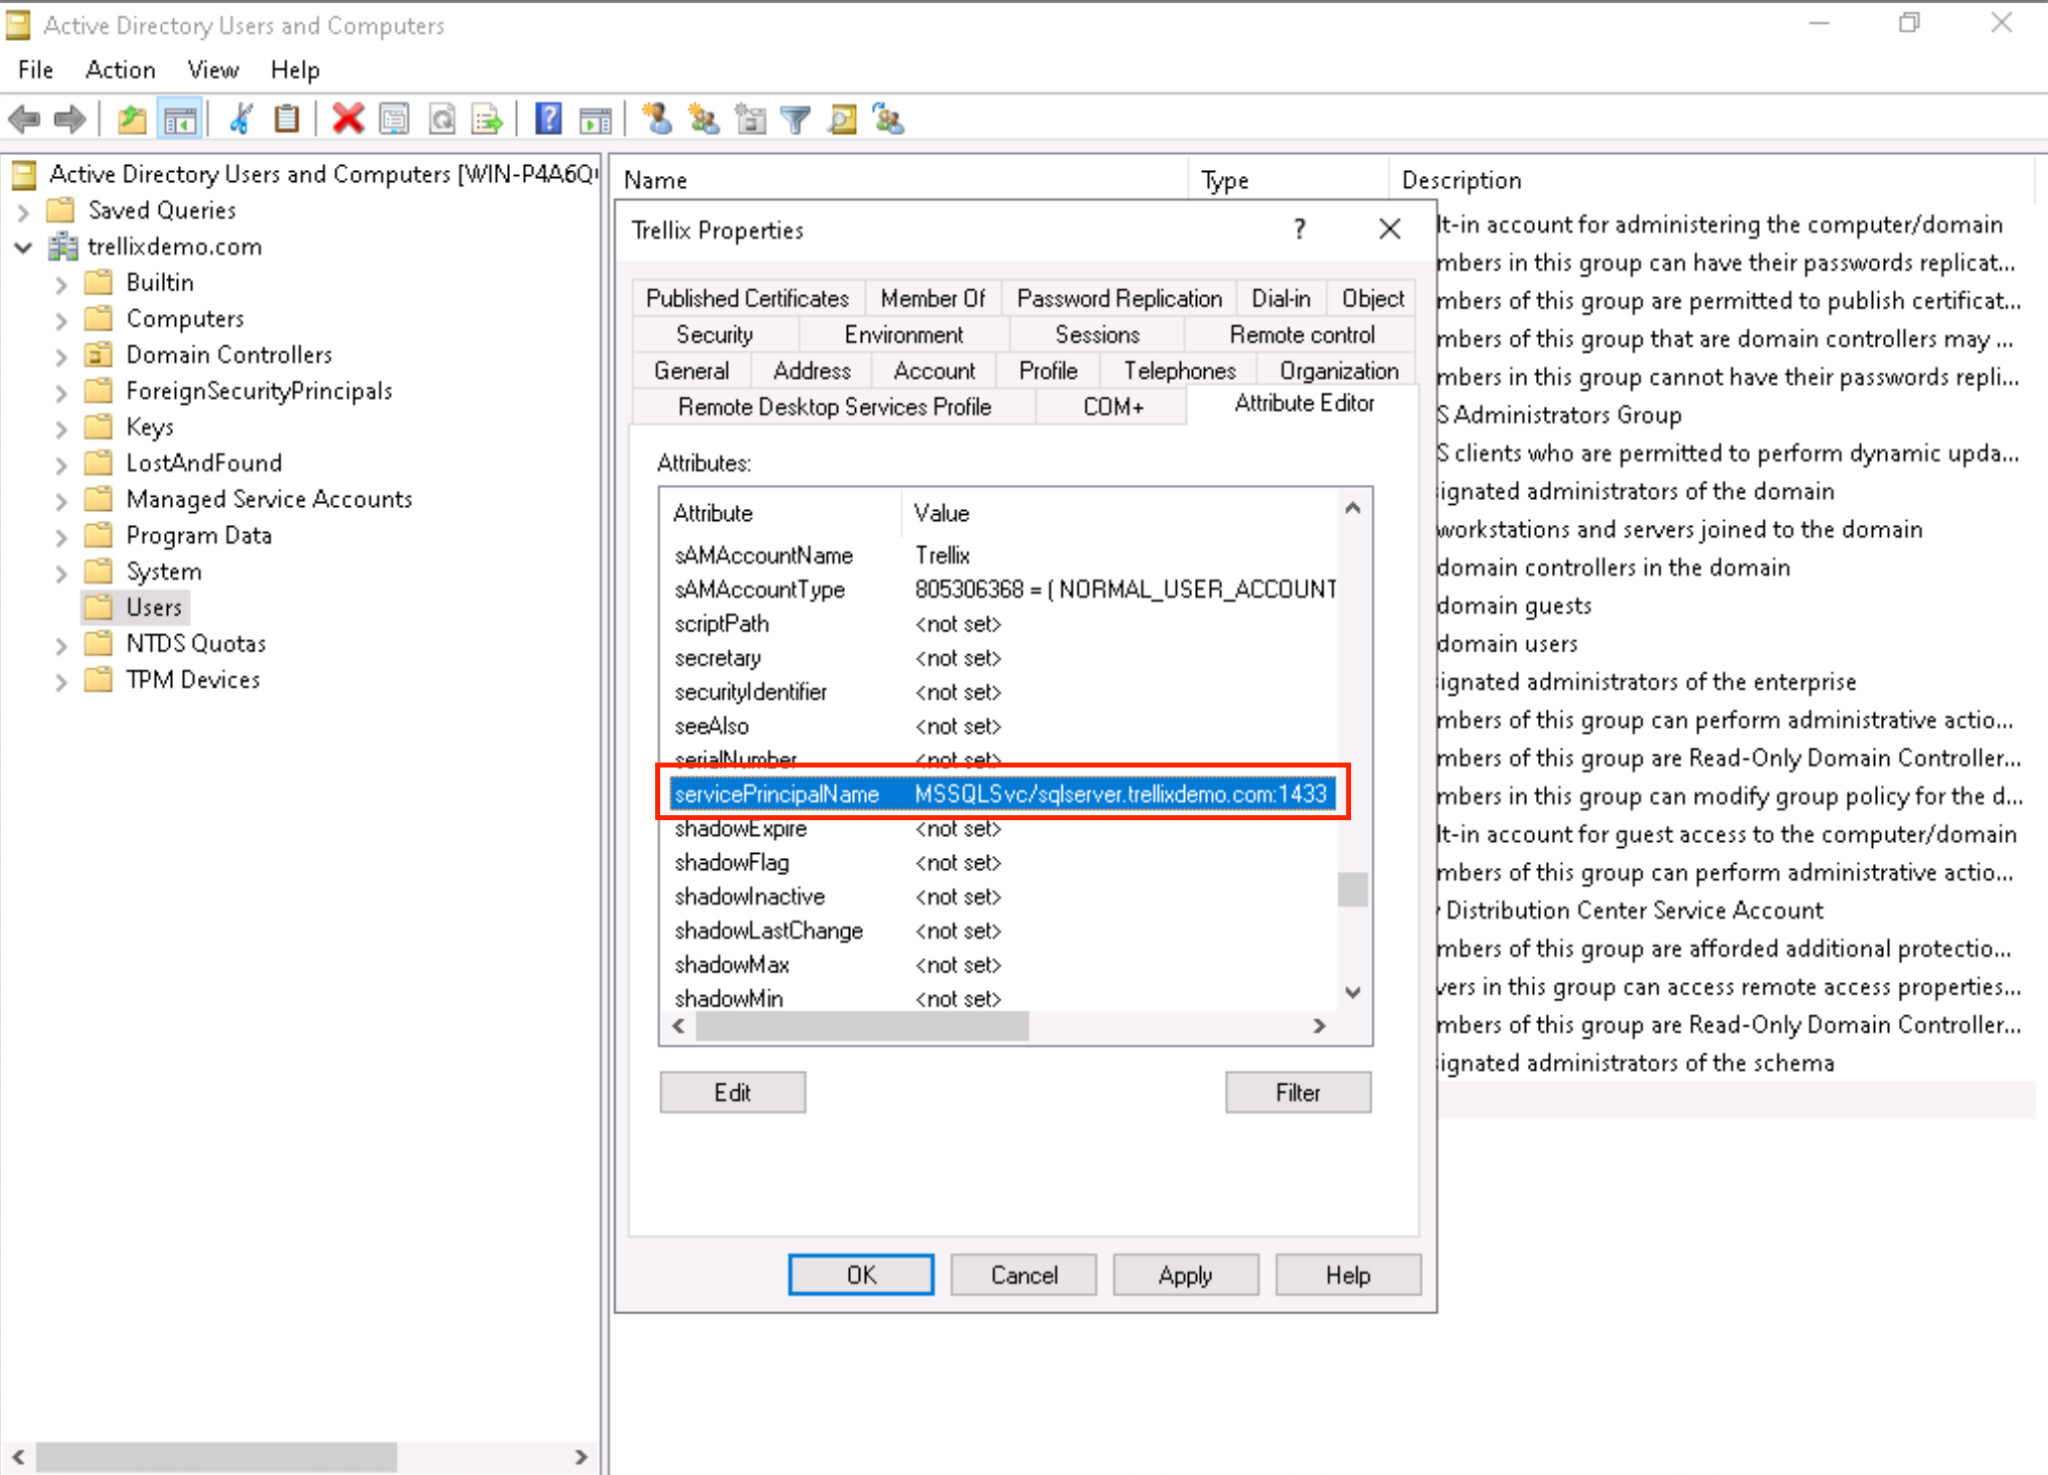Click the Cut scissors toolbar icon
Image resolution: width=2048 pixels, height=1475 pixels.
(241, 119)
